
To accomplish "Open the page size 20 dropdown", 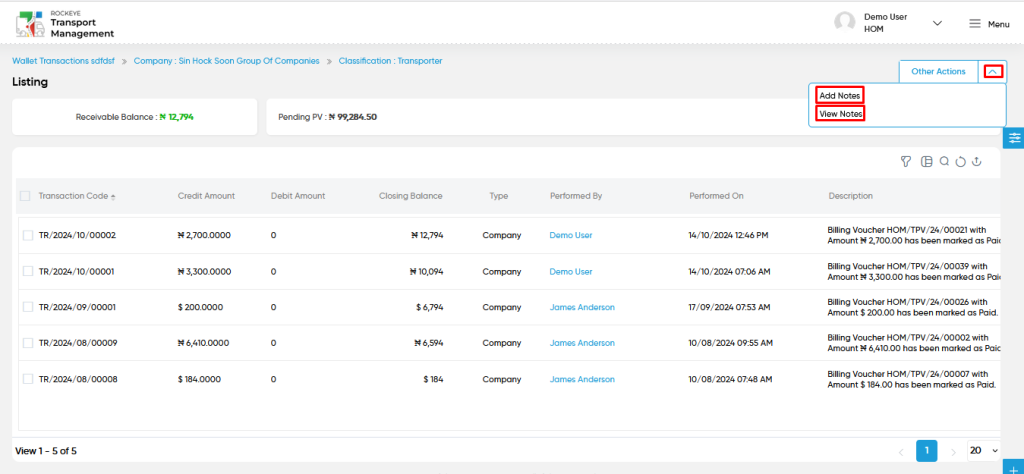I will pos(984,450).
